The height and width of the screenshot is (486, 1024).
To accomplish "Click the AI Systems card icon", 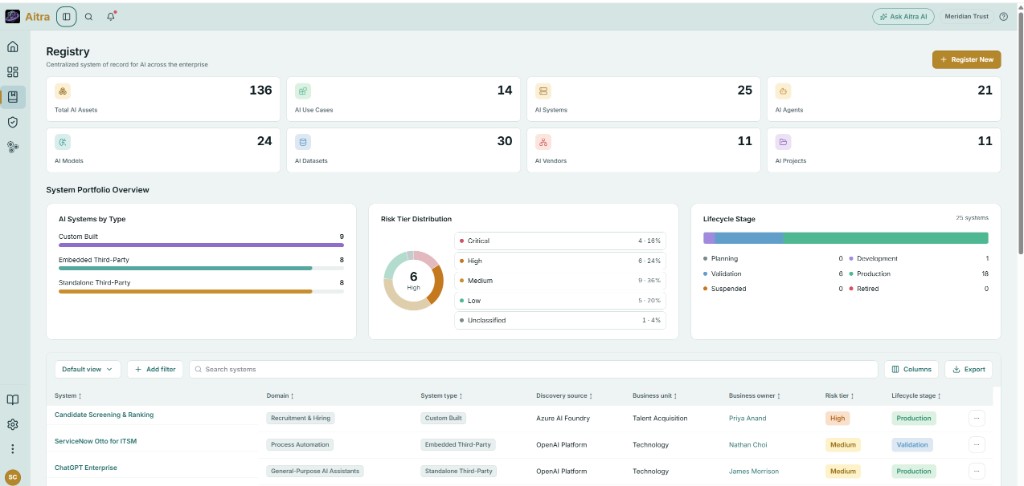I will [x=543, y=91].
